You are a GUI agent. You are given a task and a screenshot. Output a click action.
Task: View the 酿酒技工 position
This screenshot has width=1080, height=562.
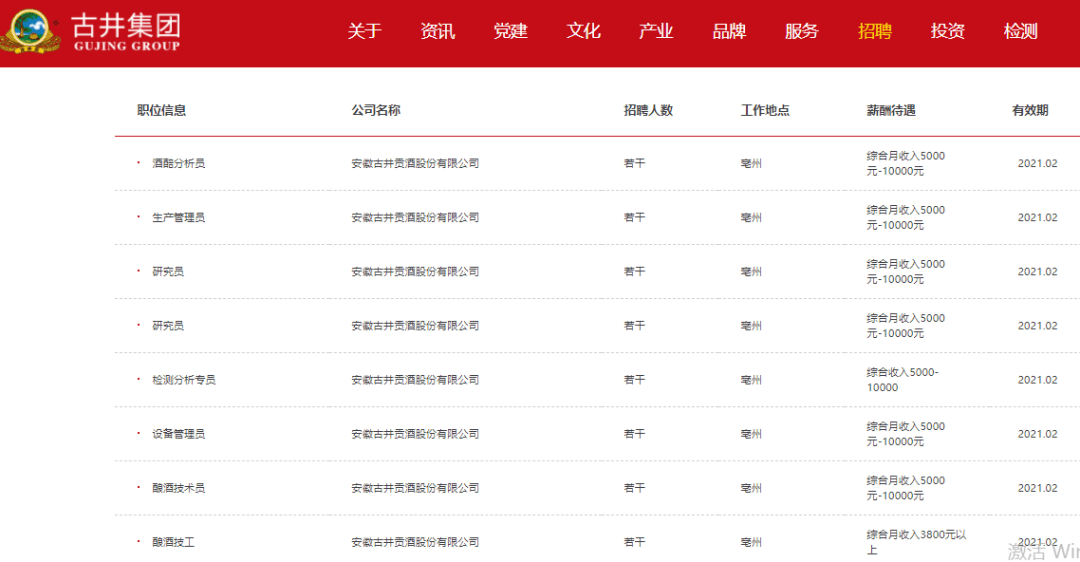pos(173,542)
